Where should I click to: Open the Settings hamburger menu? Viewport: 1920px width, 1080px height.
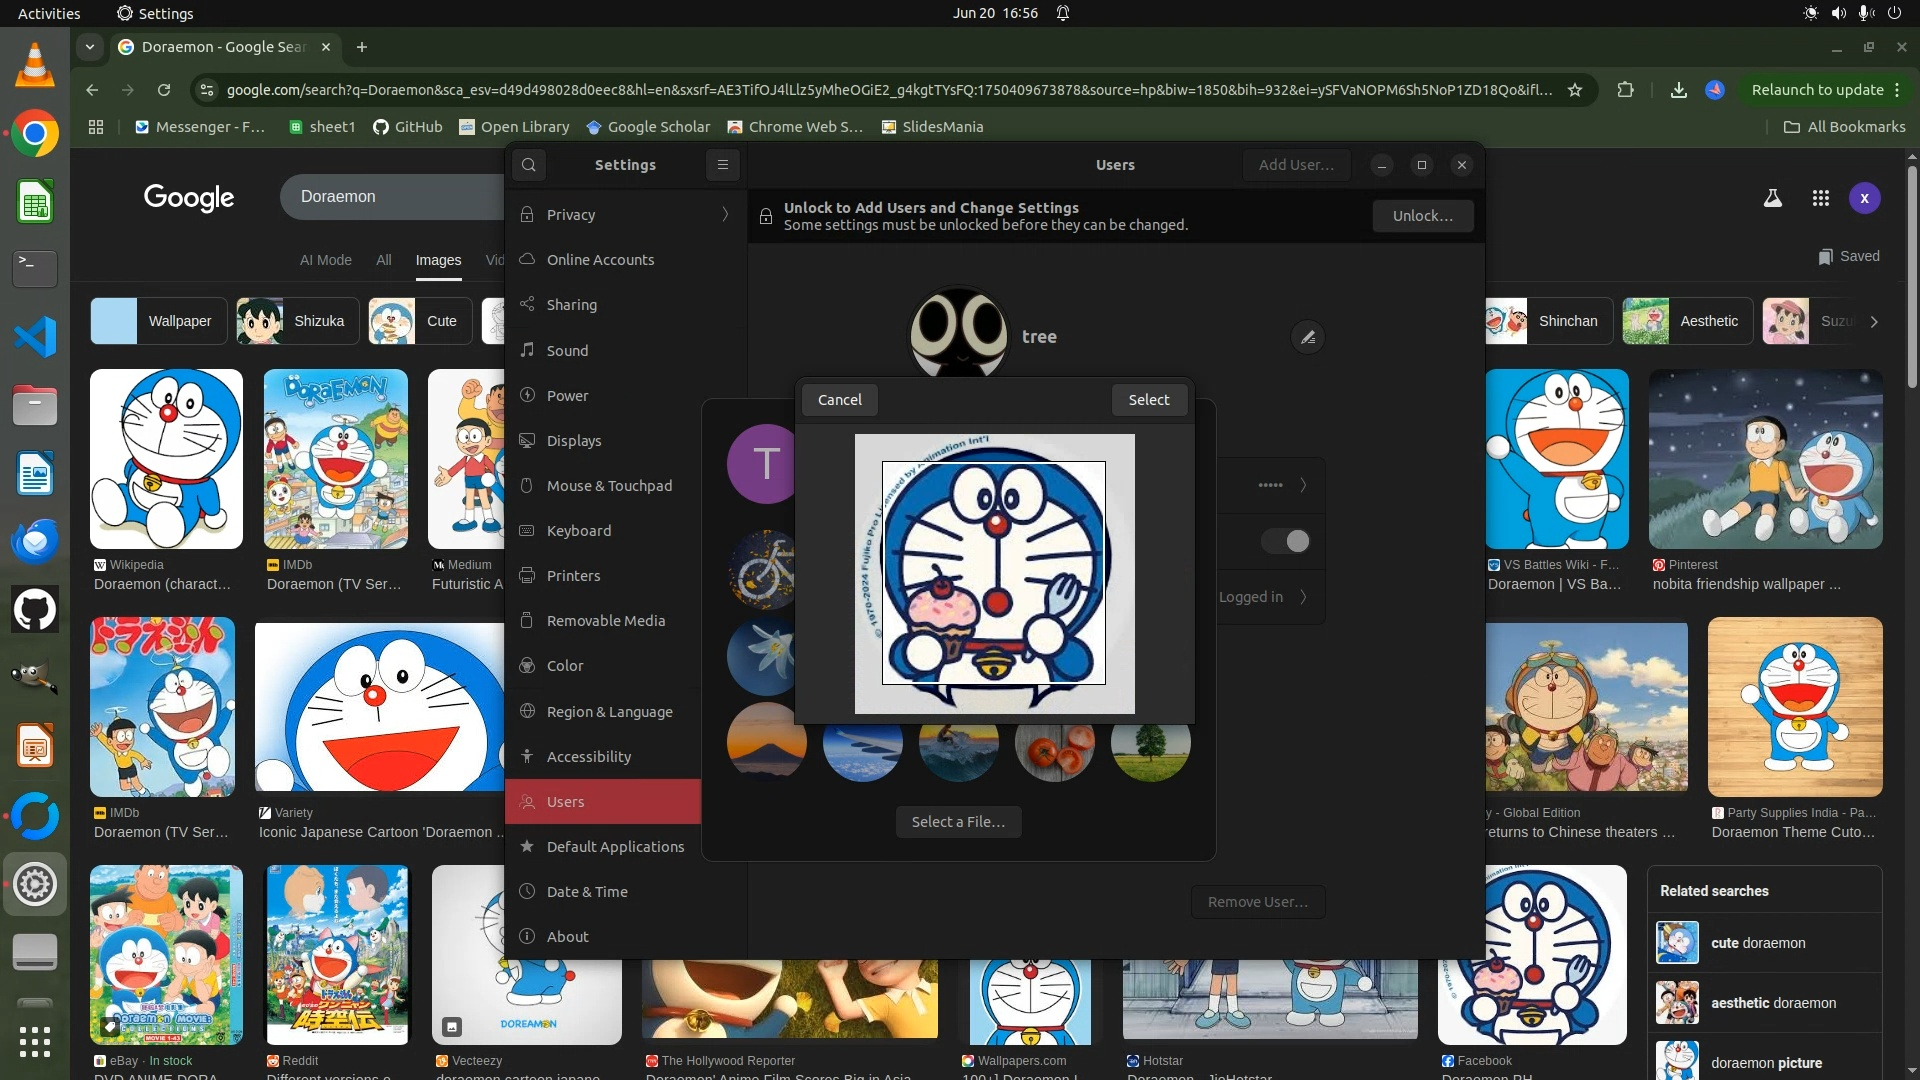[x=722, y=165]
